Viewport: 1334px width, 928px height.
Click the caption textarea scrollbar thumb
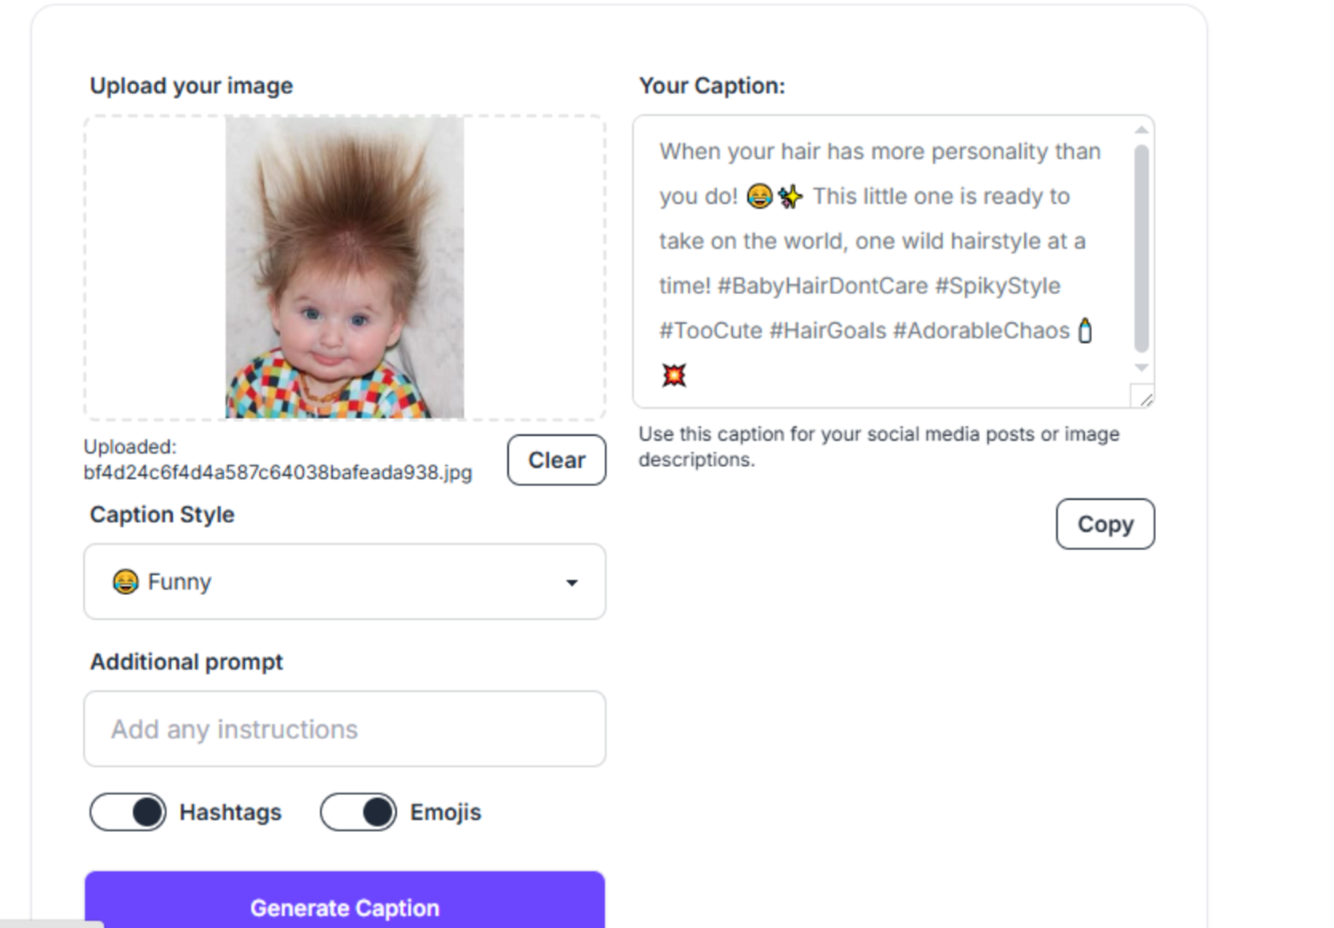click(1141, 248)
